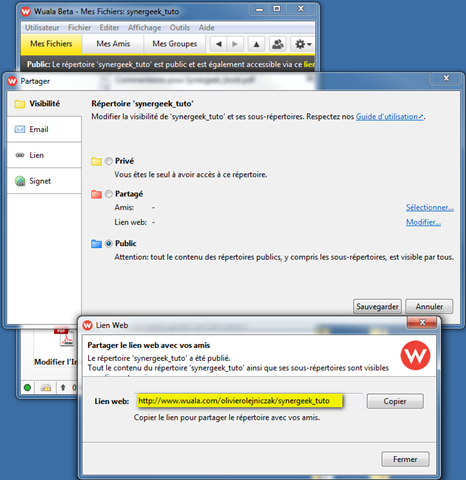
Task: Select the Public visibility option
Action: coord(109,244)
